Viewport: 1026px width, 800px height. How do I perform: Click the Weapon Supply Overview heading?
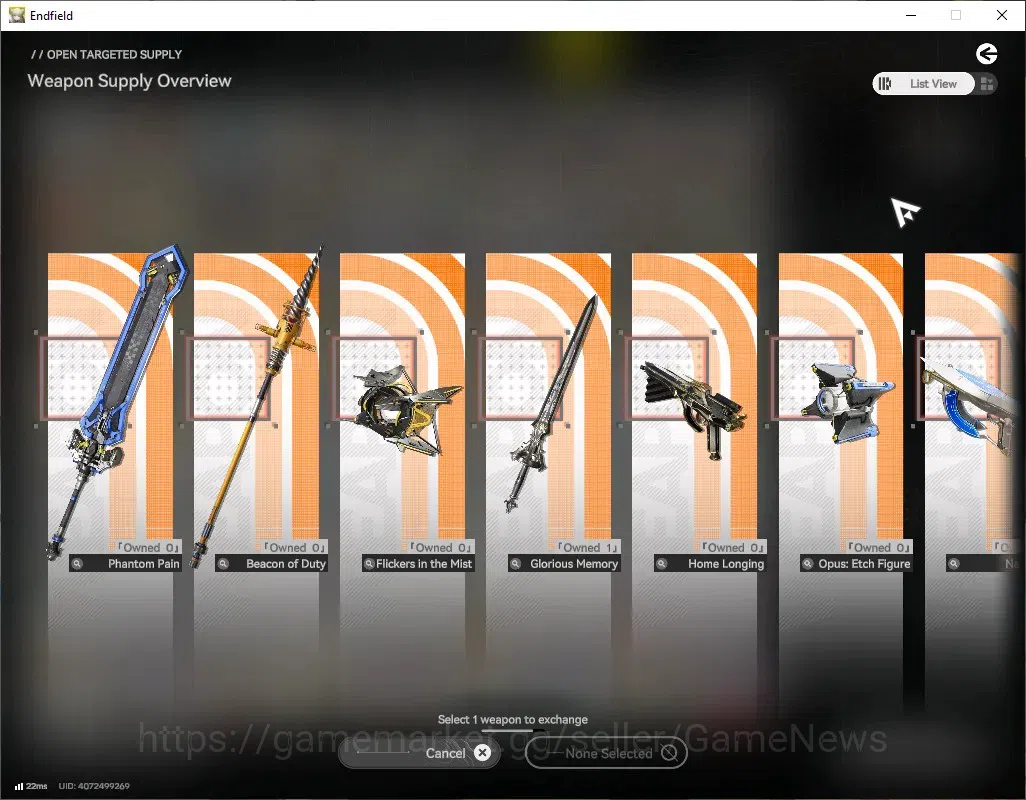130,81
